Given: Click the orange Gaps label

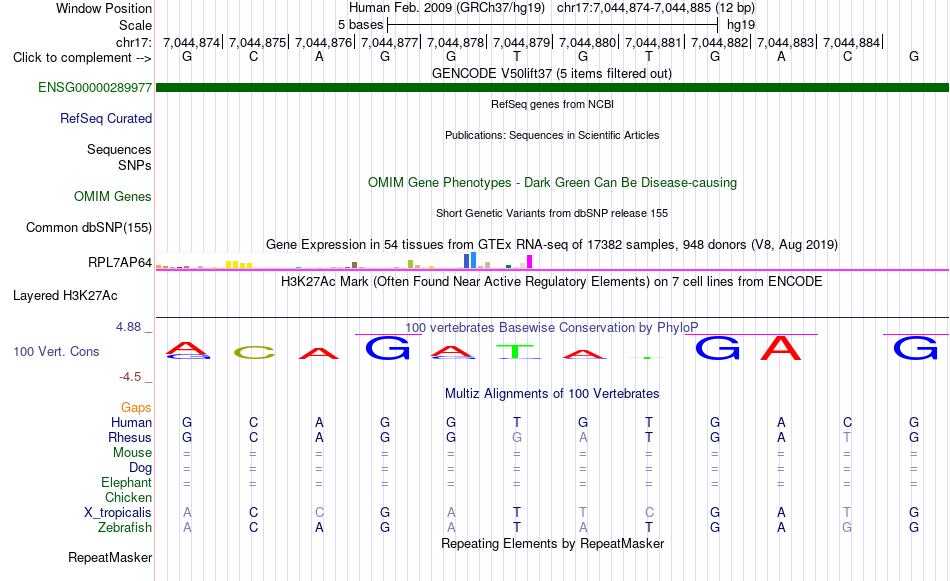Looking at the screenshot, I should (x=136, y=408).
